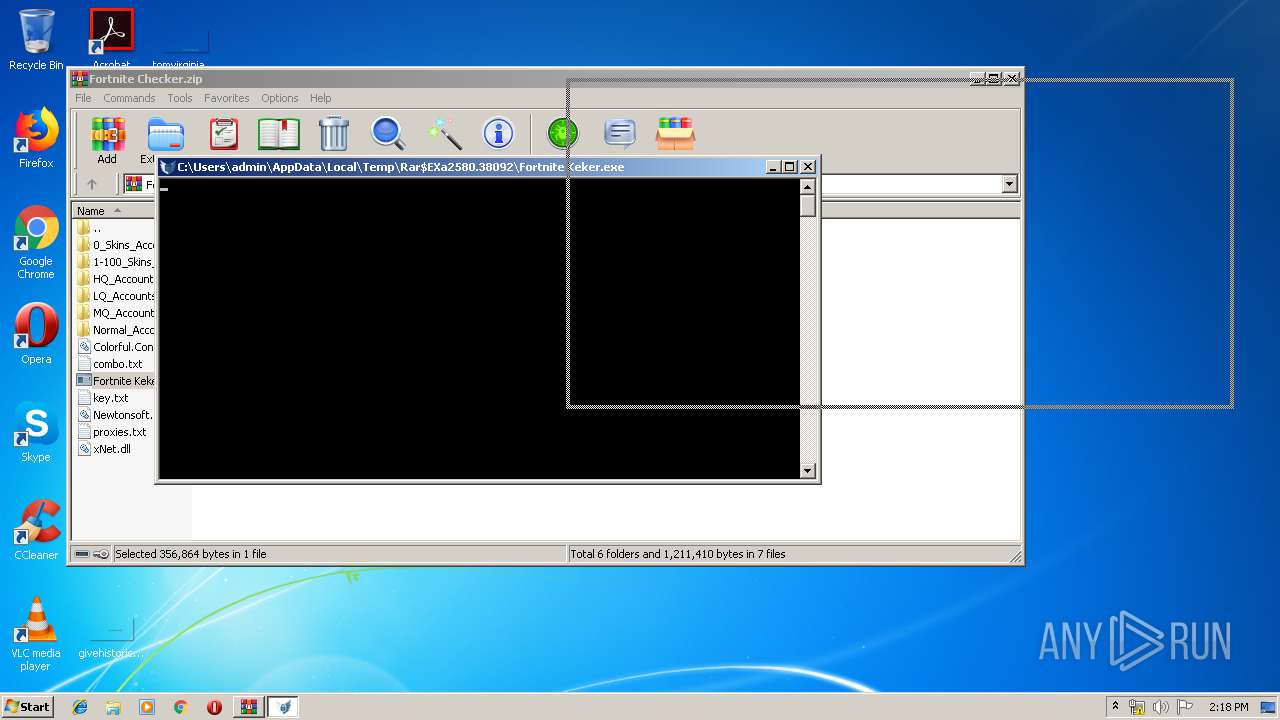Click the Info icon in WinRAR toolbar

(x=498, y=133)
